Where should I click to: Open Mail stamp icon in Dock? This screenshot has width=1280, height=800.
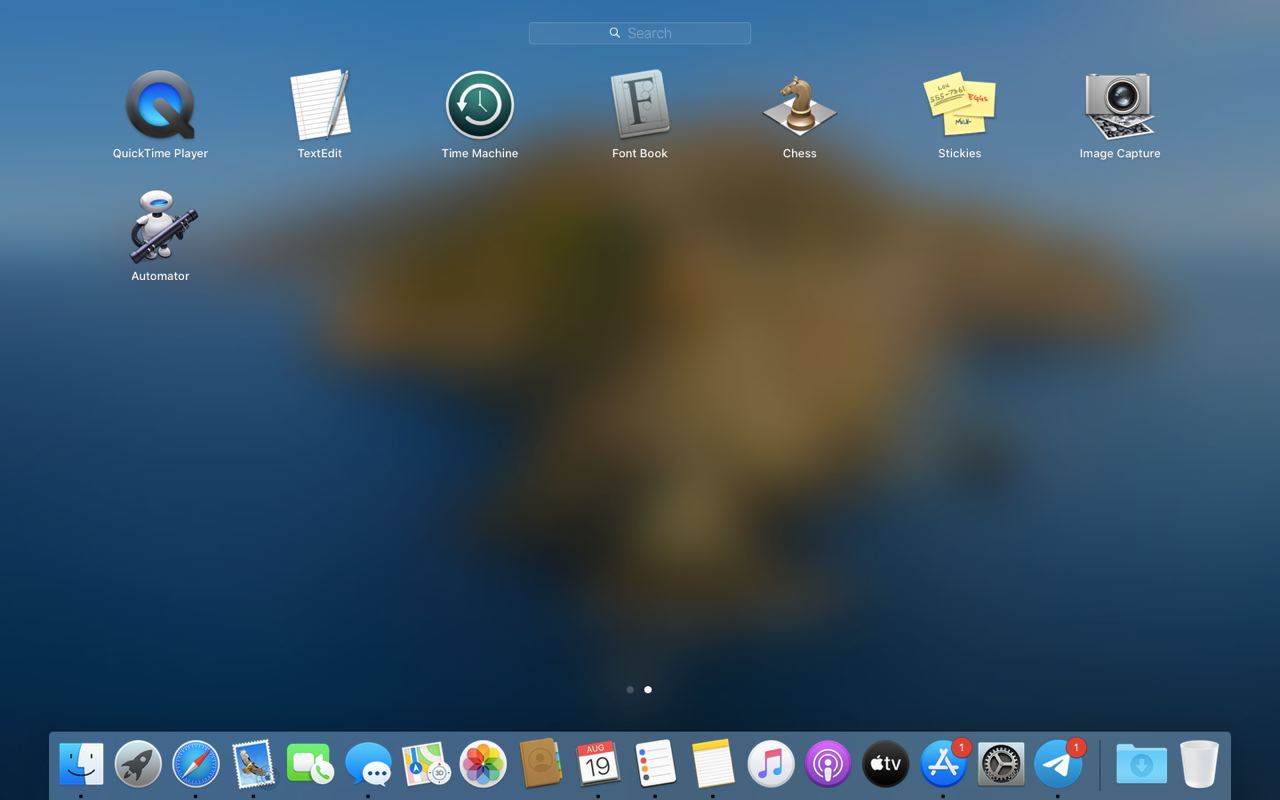pos(253,764)
